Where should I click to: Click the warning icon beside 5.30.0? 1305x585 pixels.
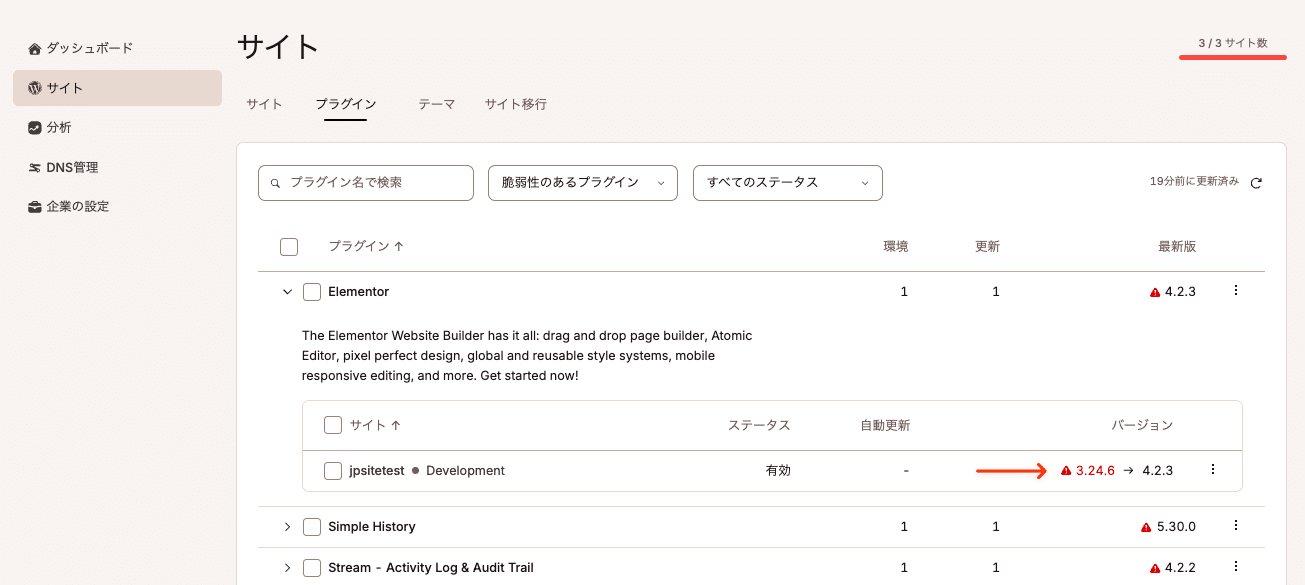[x=1146, y=527]
